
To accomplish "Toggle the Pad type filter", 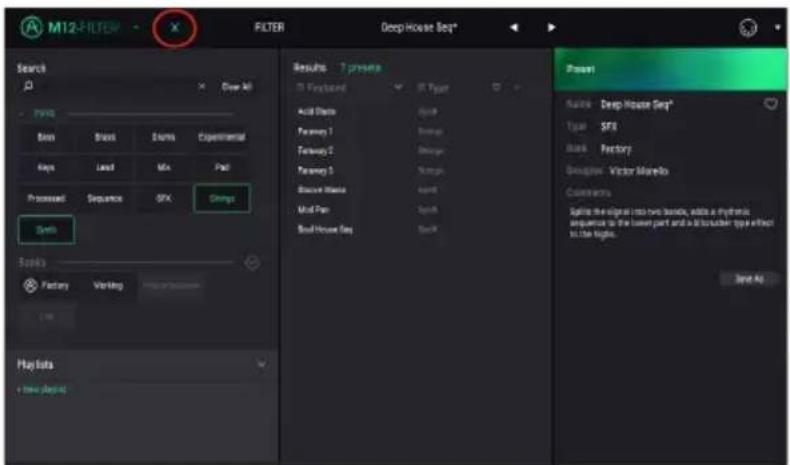I will pyautogui.click(x=222, y=167).
